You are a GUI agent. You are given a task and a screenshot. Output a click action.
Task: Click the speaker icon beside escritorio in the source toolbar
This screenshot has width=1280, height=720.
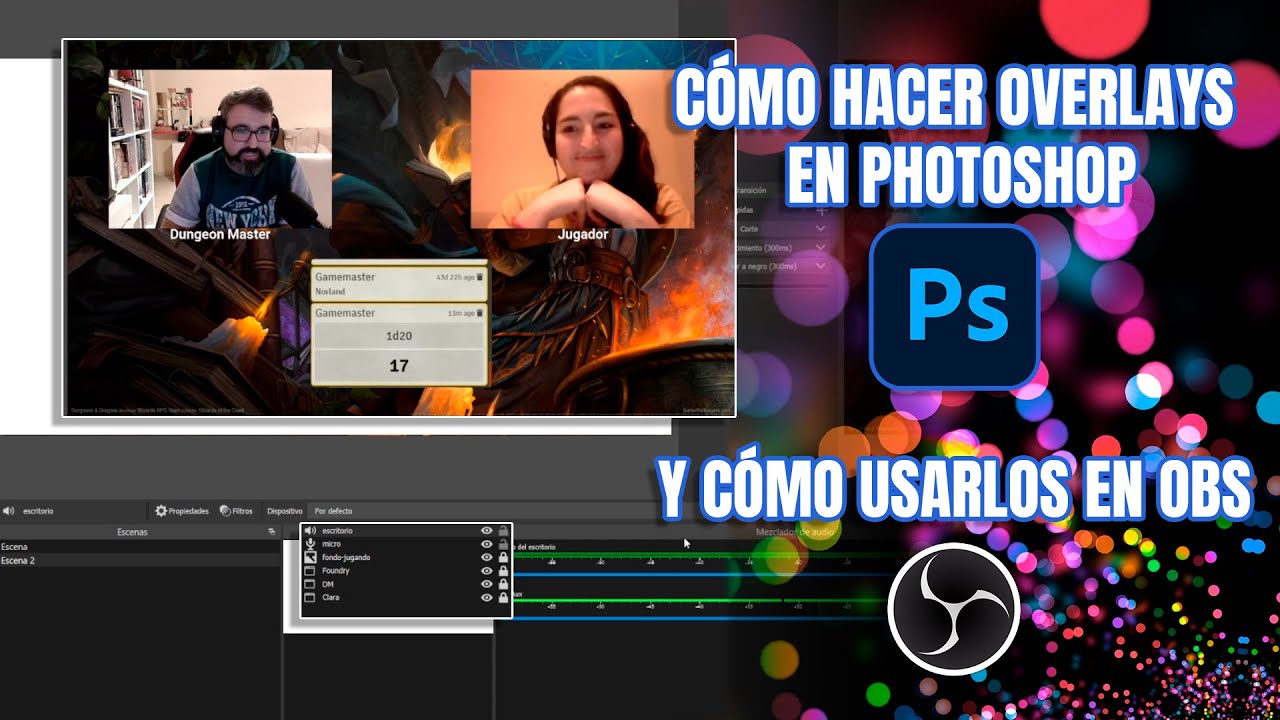point(9,511)
